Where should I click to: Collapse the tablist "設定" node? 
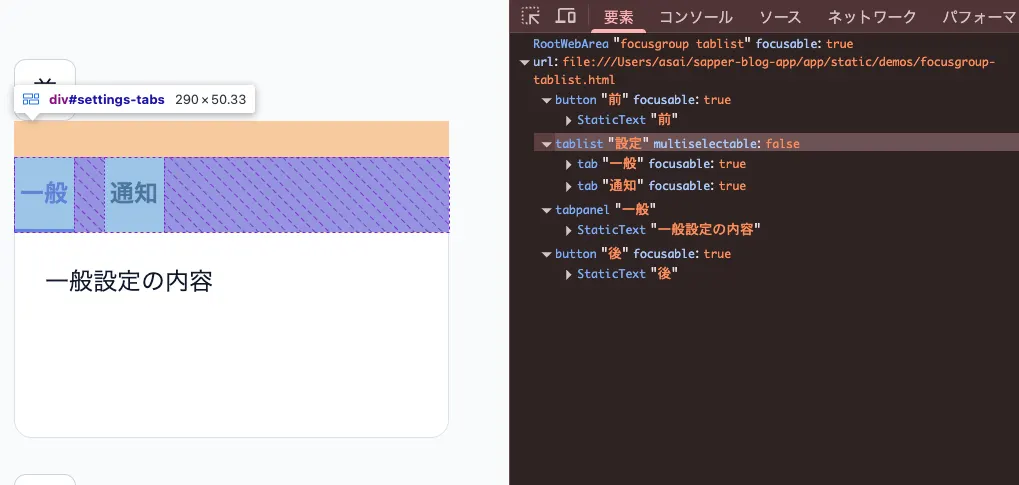point(547,144)
